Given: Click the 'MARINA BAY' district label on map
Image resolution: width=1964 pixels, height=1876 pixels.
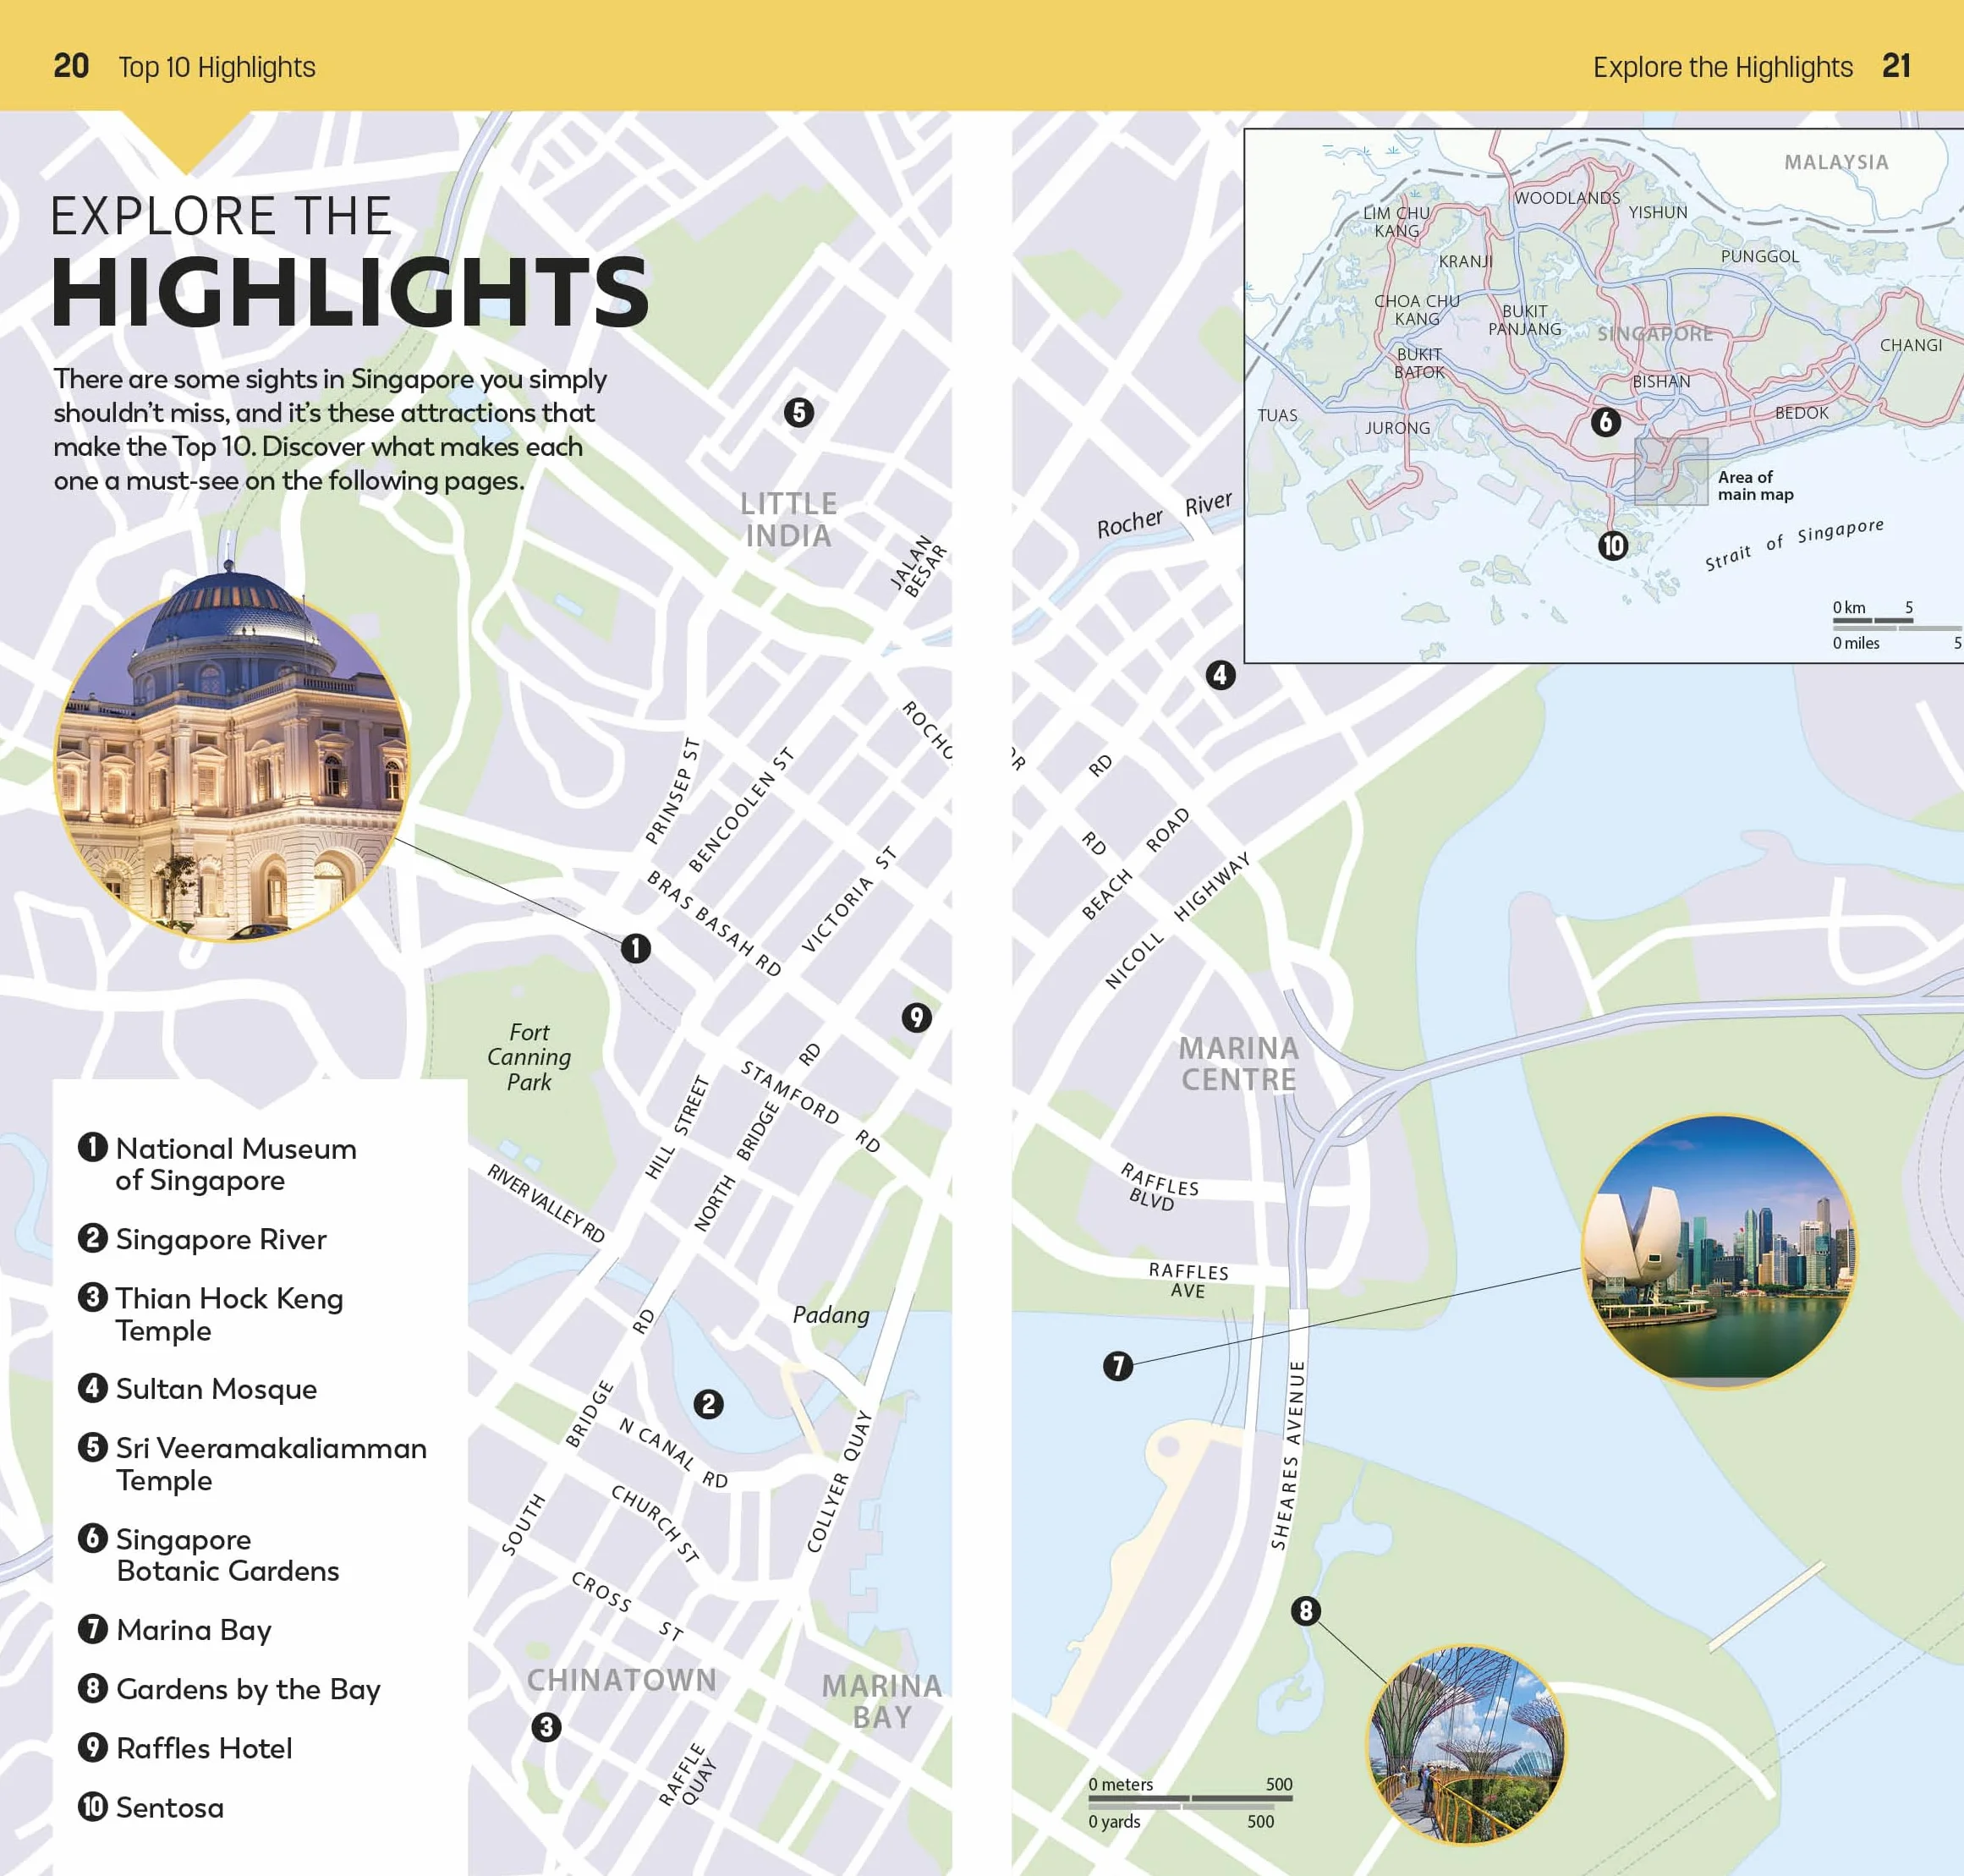Looking at the screenshot, I should [881, 1701].
